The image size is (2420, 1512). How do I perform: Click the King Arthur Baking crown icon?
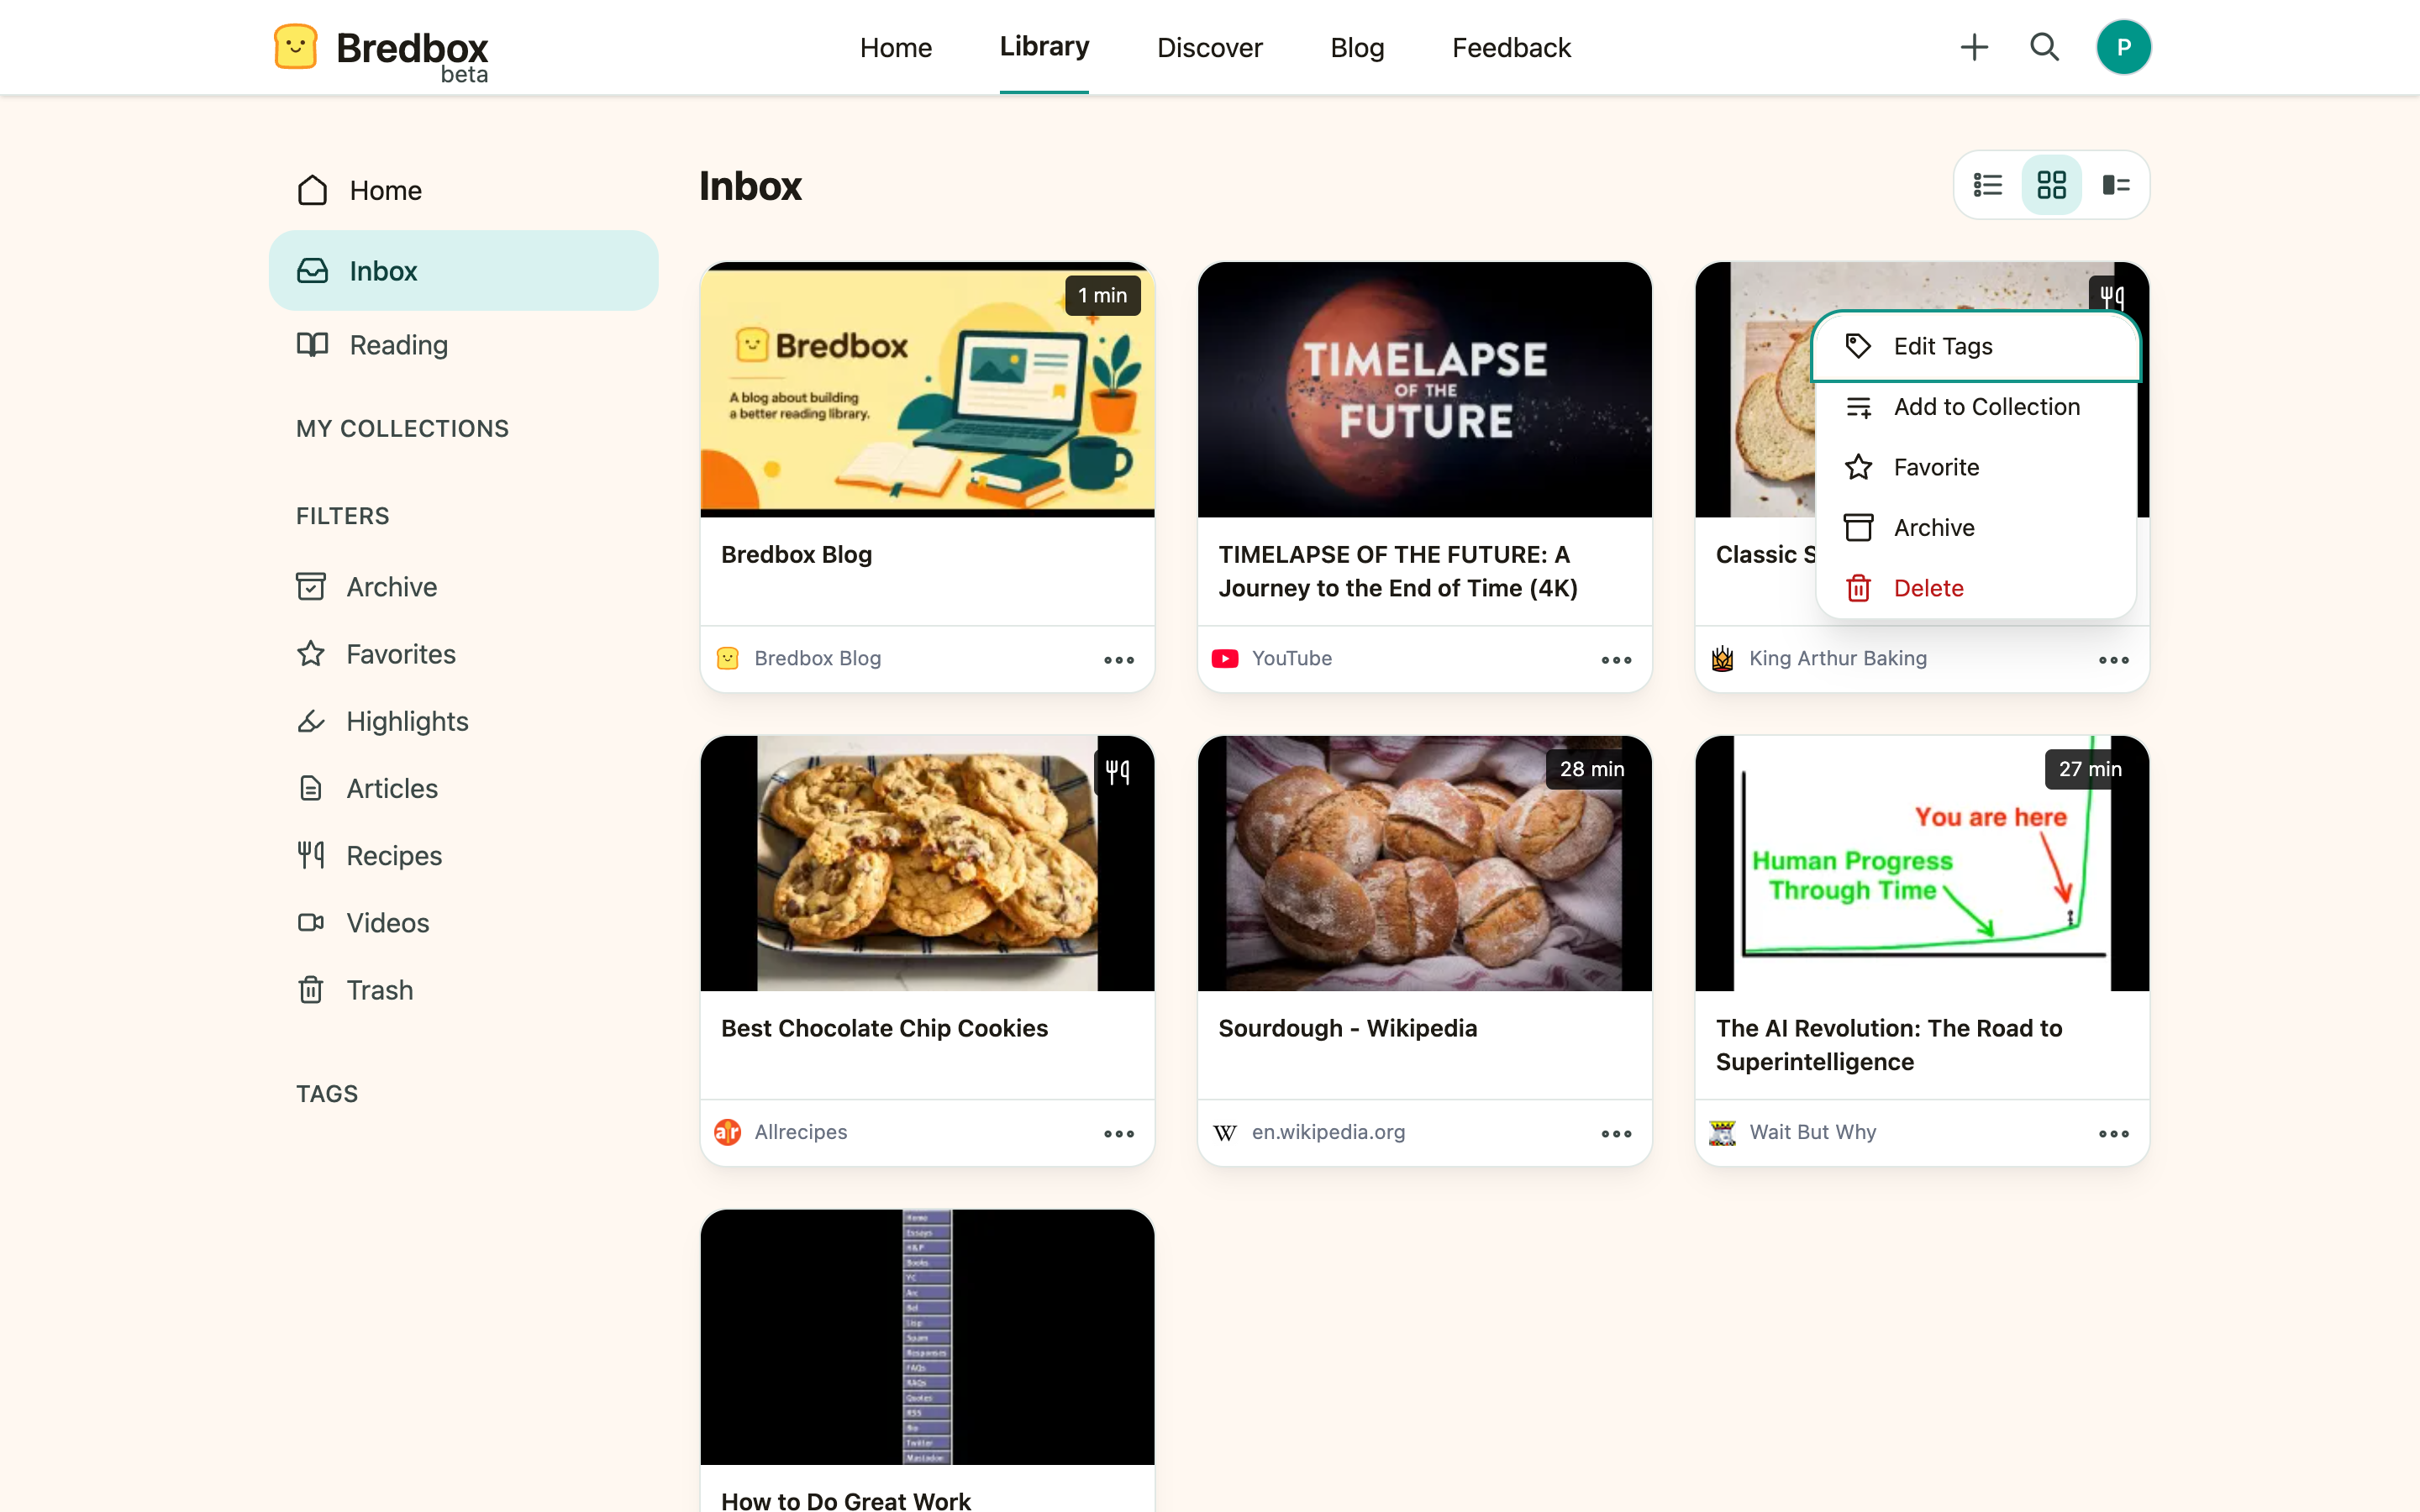tap(1722, 659)
